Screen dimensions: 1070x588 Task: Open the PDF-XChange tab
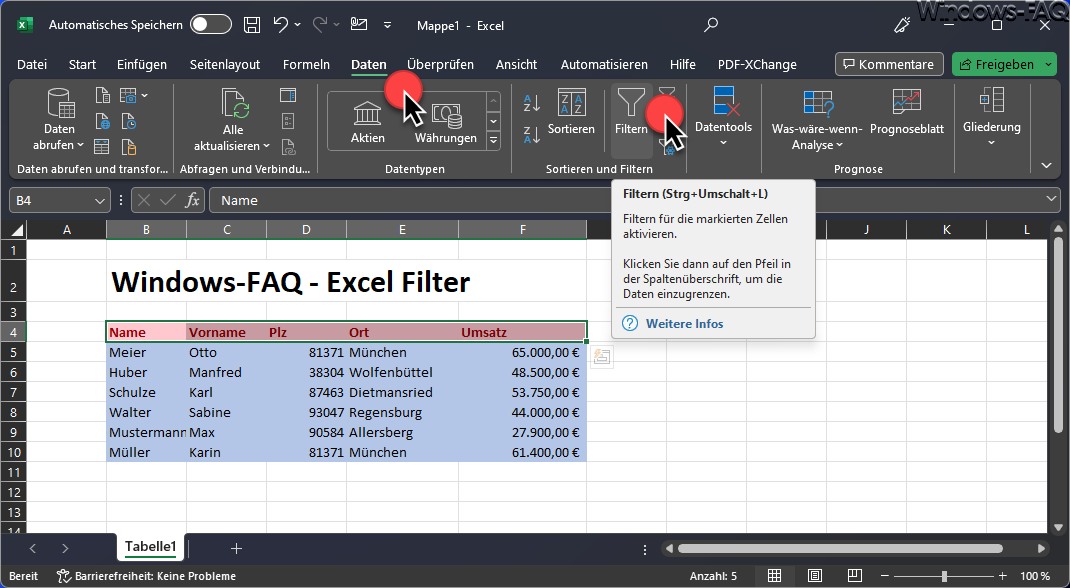(x=757, y=65)
